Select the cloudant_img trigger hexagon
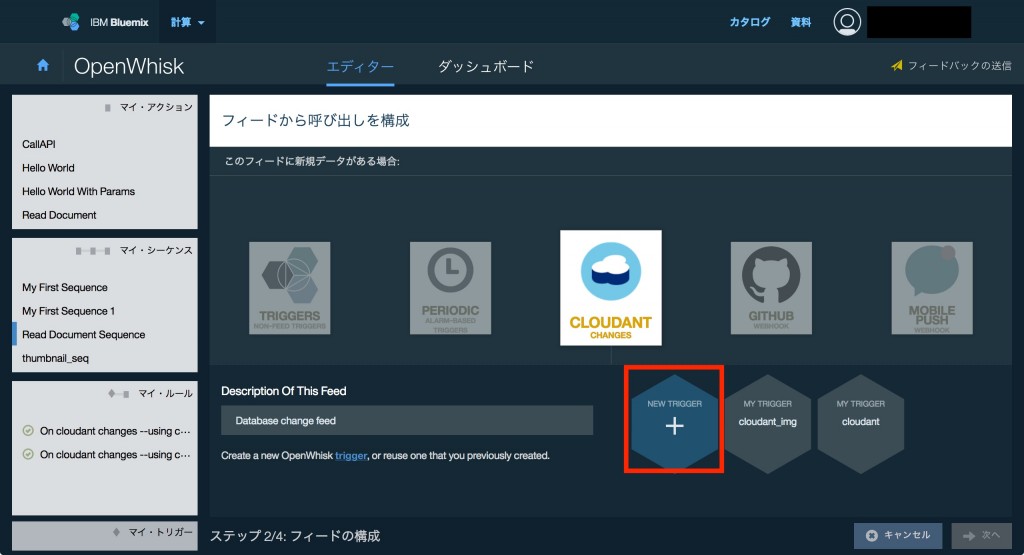The width and height of the screenshot is (1024, 555). click(x=767, y=422)
